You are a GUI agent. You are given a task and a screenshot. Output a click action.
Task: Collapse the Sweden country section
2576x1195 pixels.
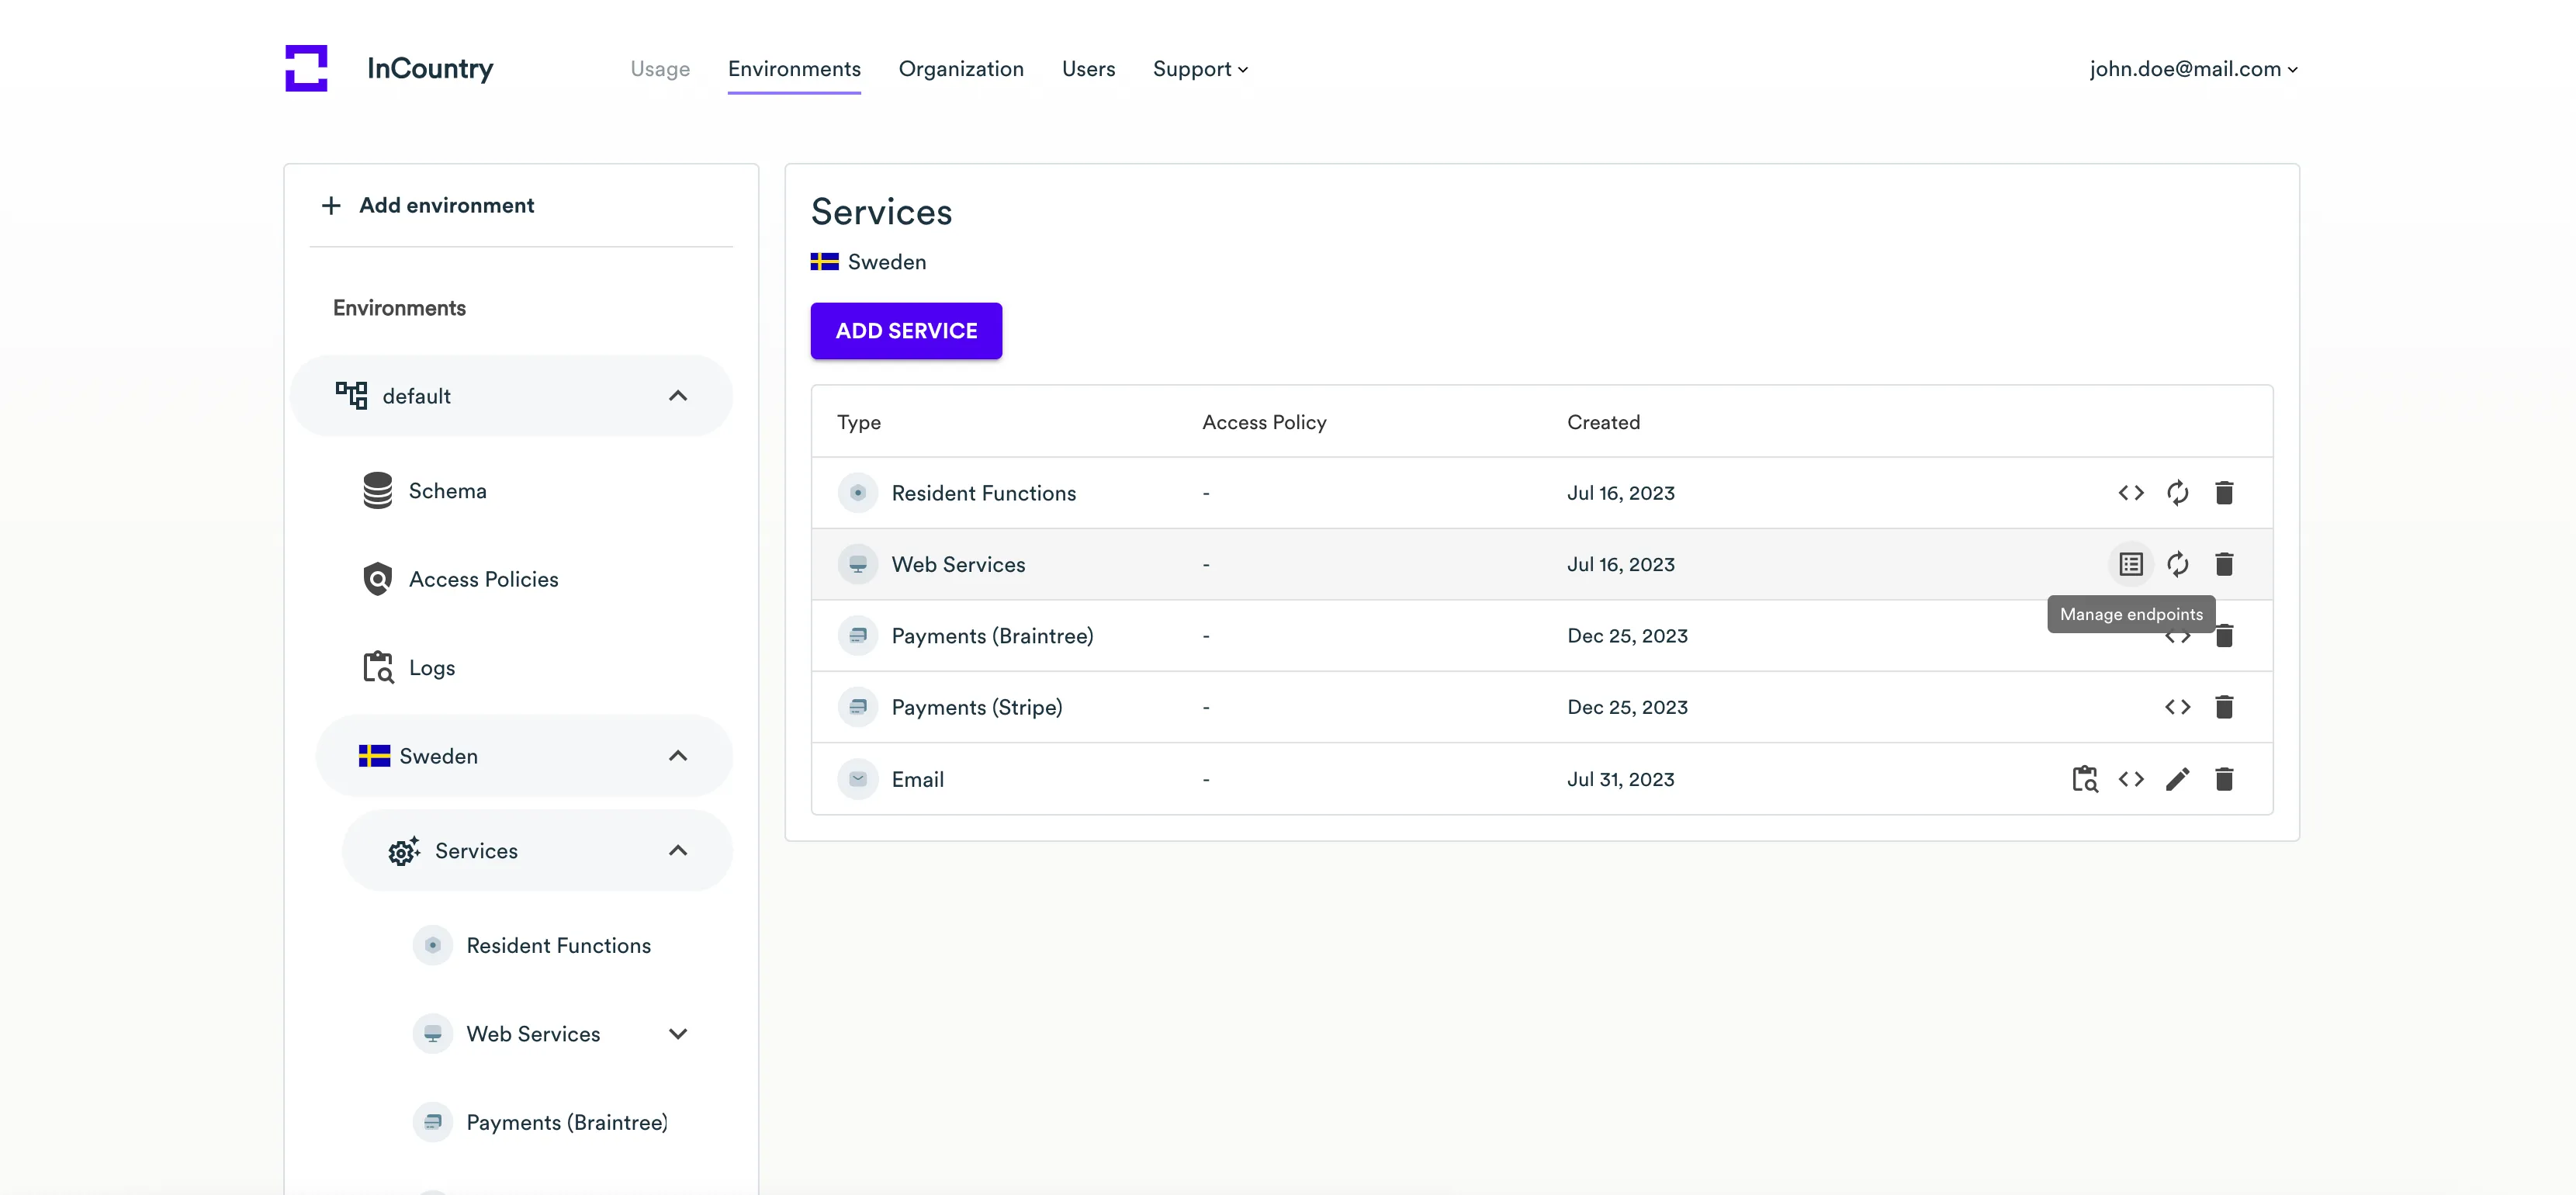coord(677,756)
